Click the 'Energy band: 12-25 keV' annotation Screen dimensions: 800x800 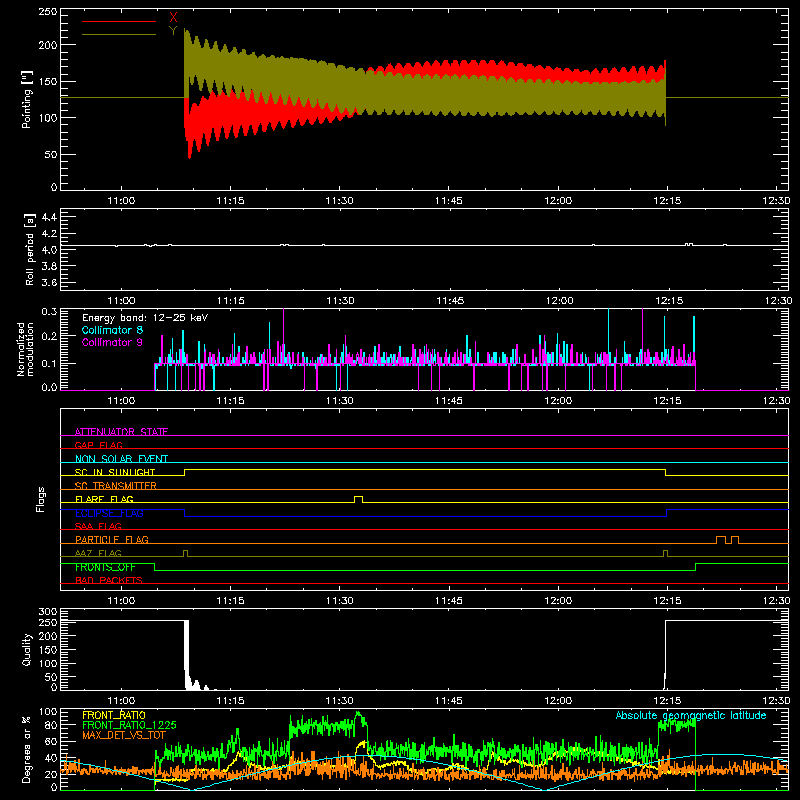145,318
